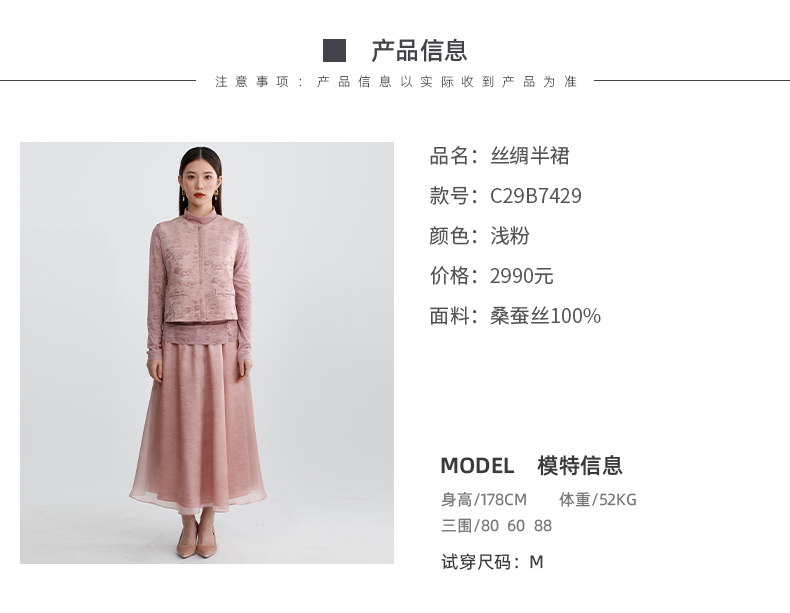Click the dark square icon beside 产品信息
Screen dimensions: 790x613
pos(334,50)
